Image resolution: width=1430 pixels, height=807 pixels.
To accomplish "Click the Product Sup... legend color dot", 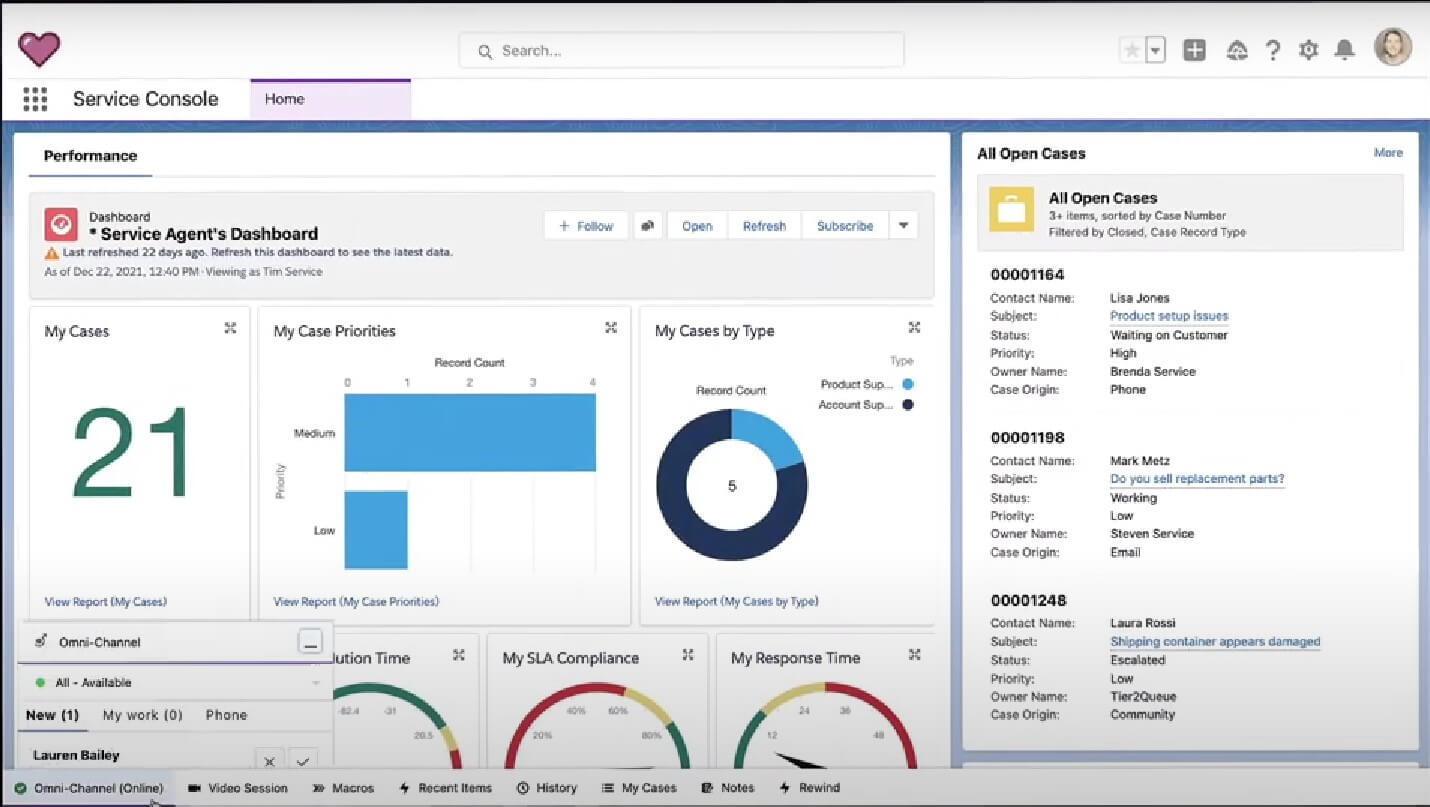I will [907, 384].
